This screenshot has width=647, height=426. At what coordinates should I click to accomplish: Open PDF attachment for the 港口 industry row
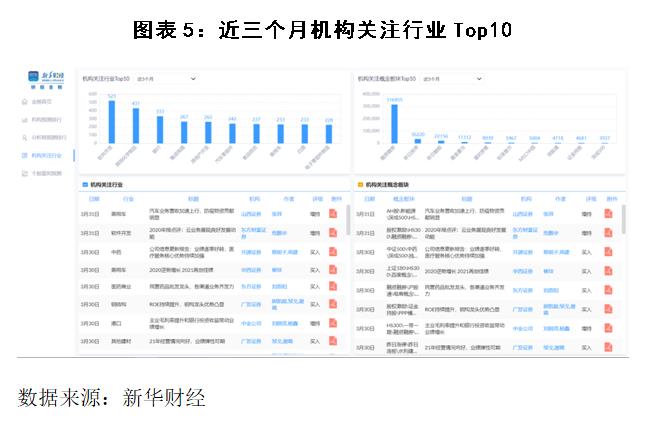coord(333,324)
